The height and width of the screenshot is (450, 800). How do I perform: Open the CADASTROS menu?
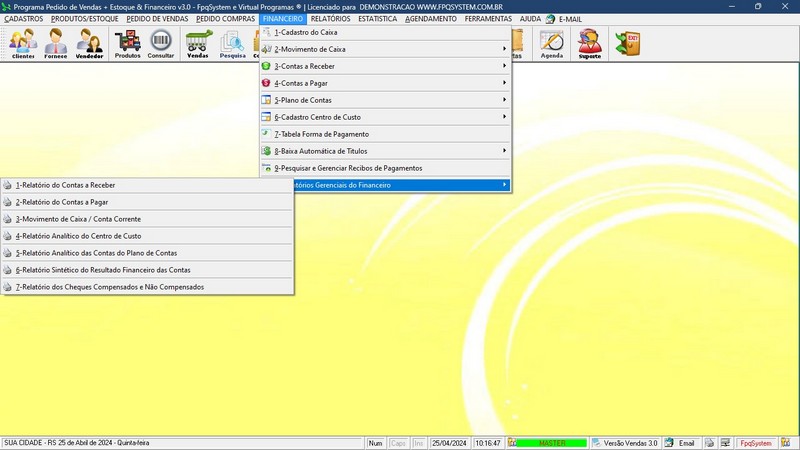tap(23, 19)
